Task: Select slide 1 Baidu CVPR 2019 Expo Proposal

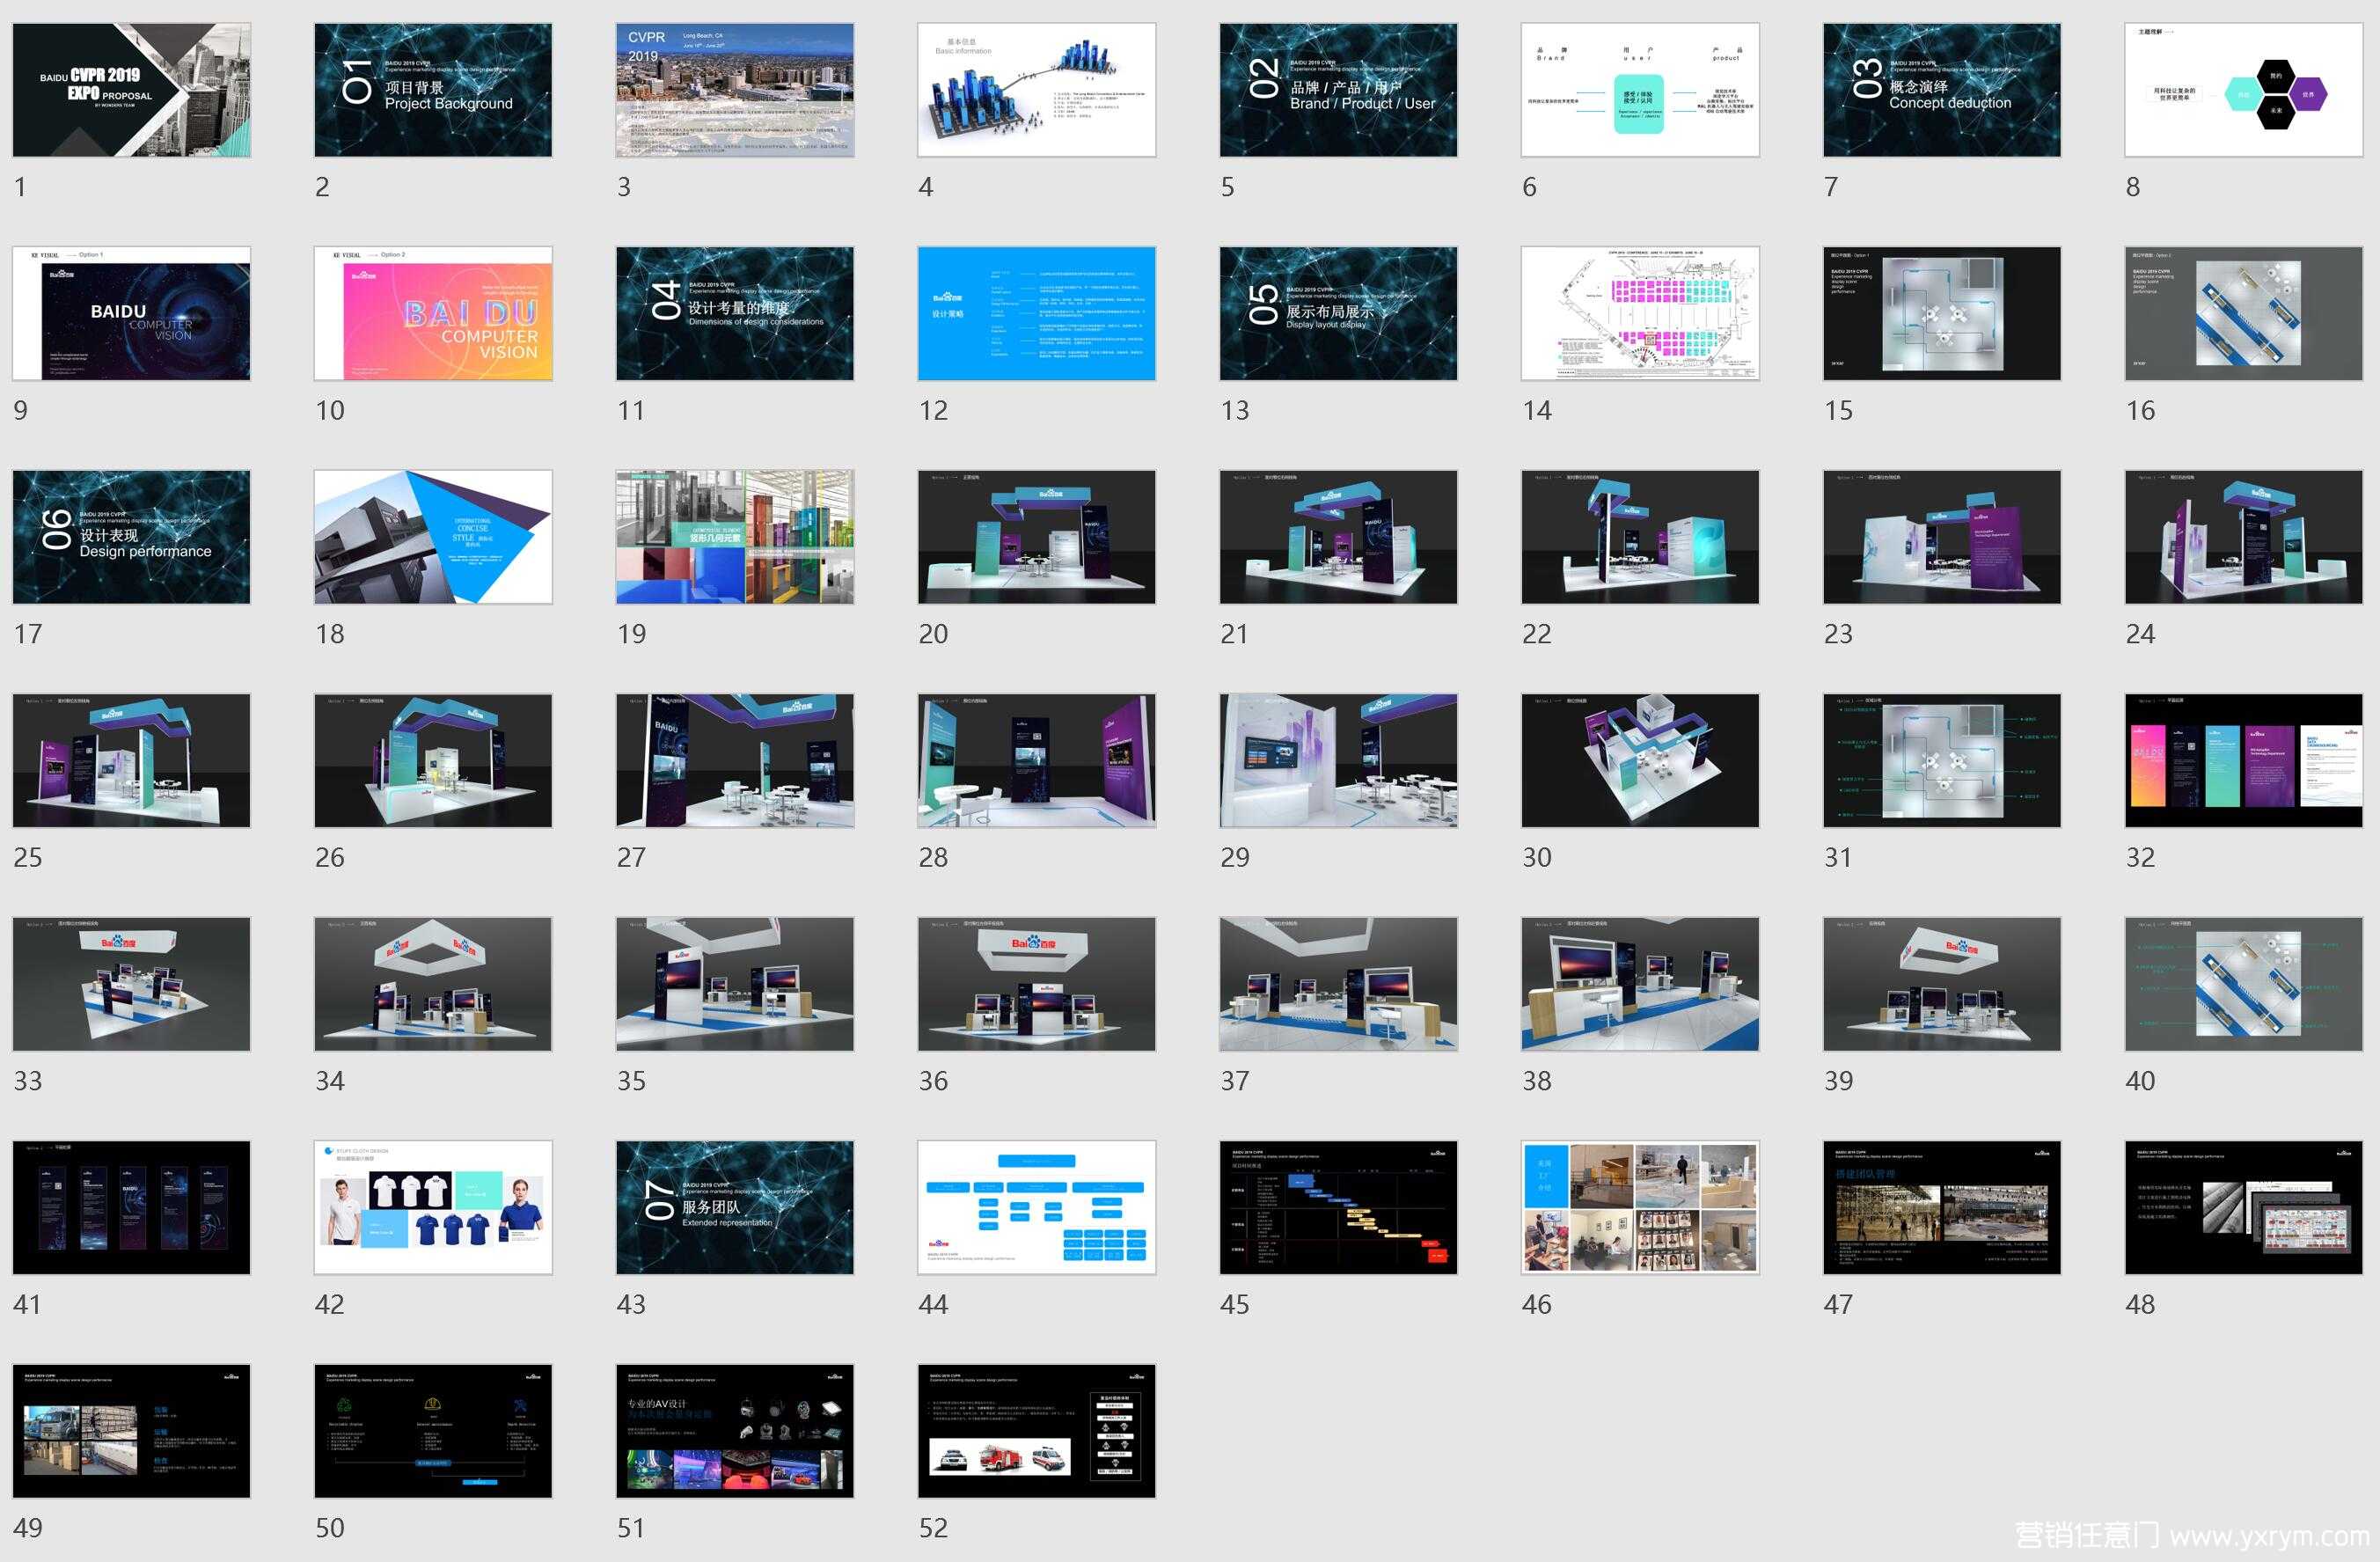Action: (131, 90)
